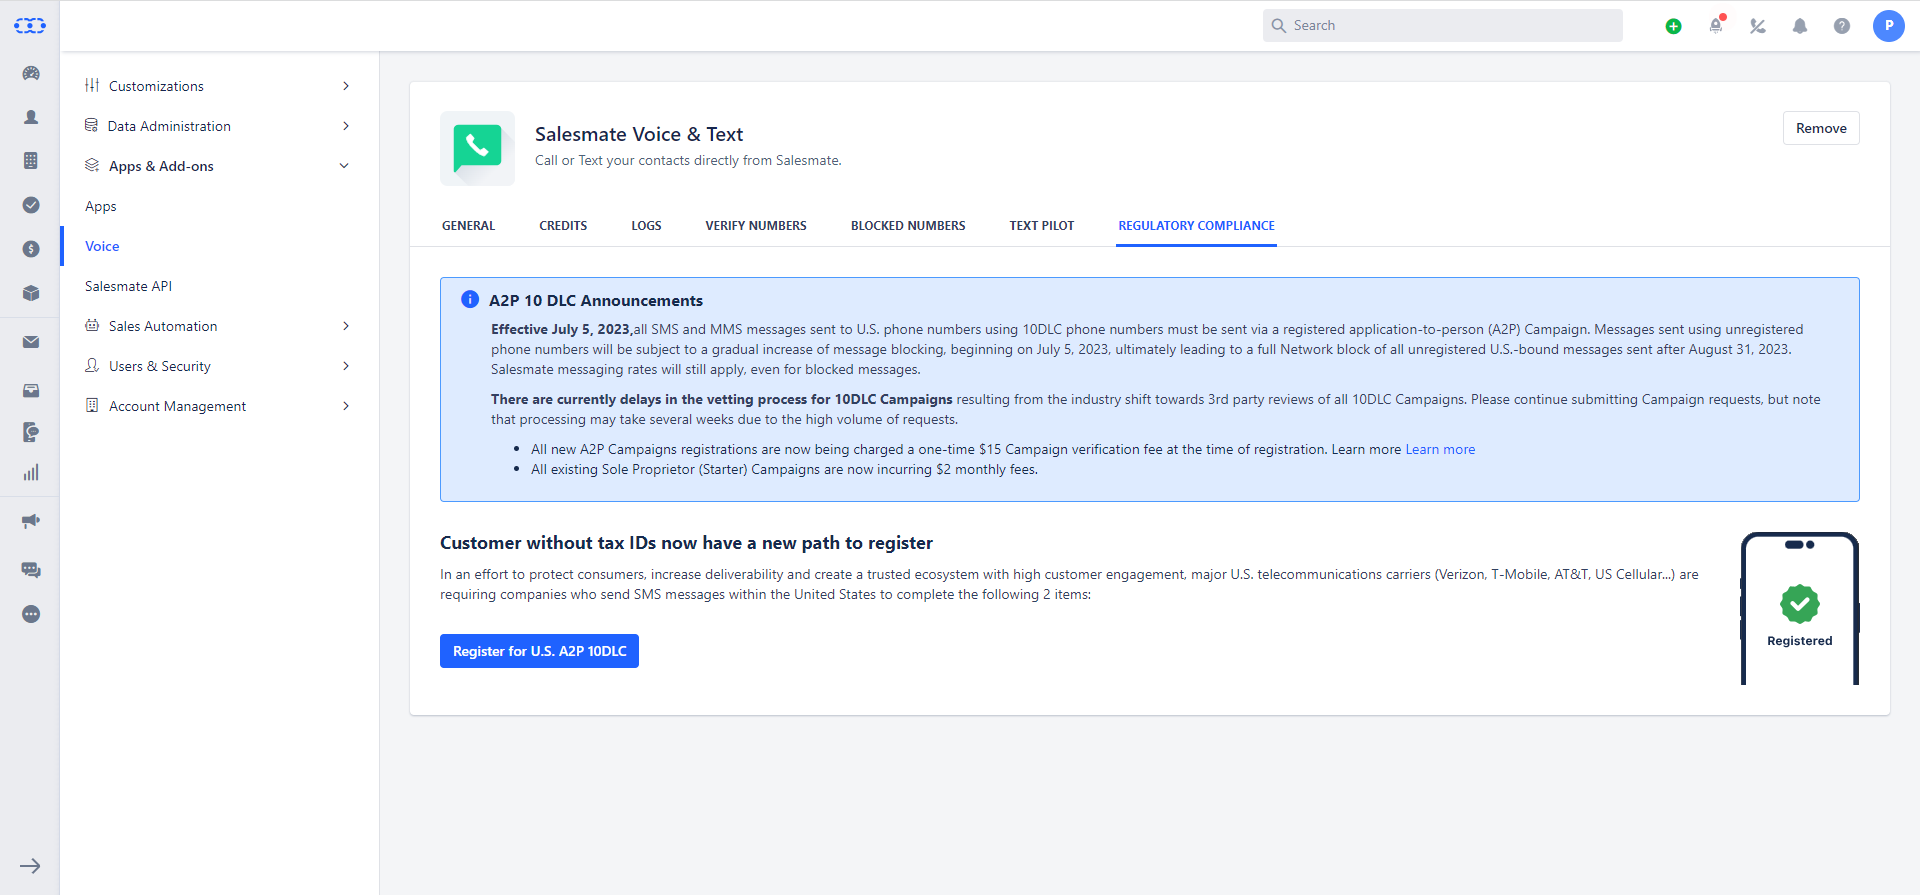Screen dimensions: 1920x895
Task: Open the Salesmate API menu item
Action: pyautogui.click(x=128, y=286)
